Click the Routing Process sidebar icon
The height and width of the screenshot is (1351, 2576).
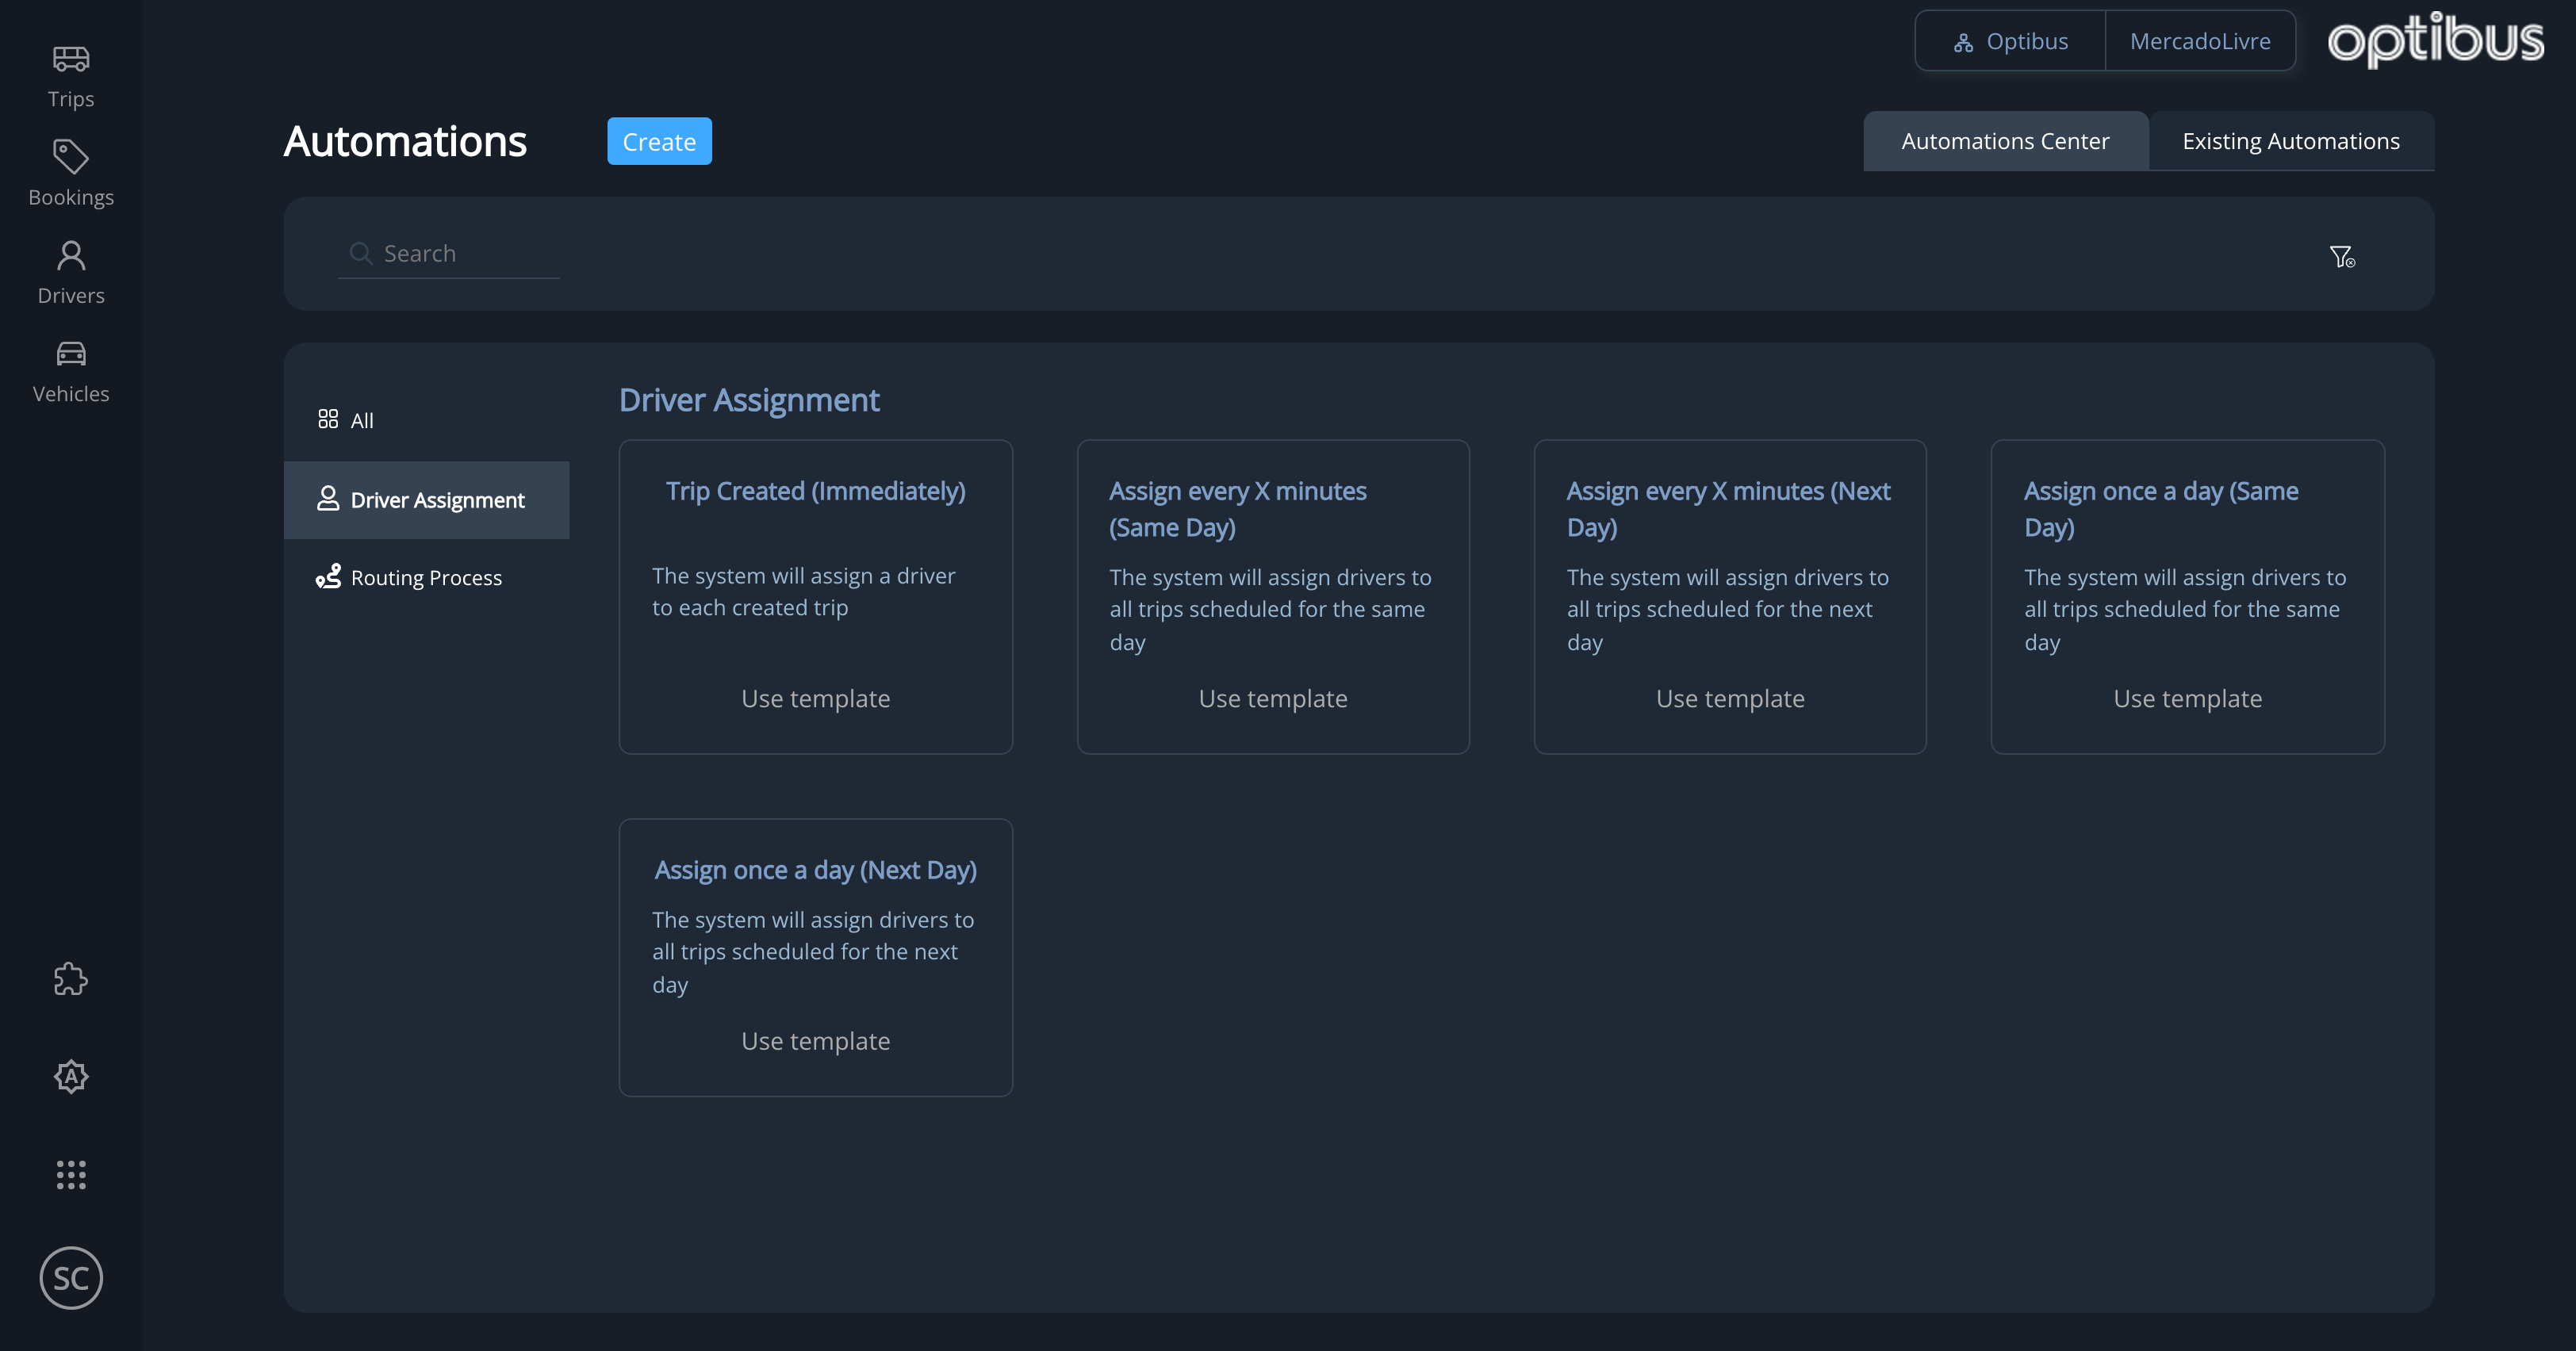(x=325, y=576)
